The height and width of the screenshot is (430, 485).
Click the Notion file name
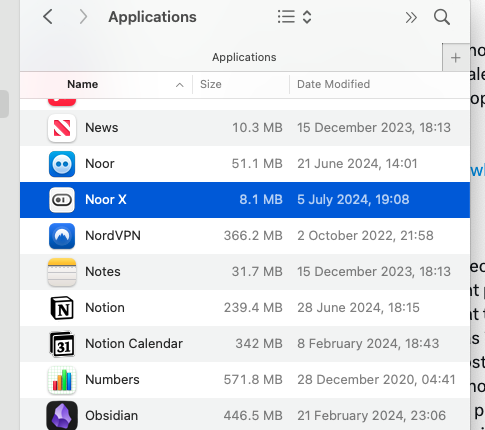point(105,308)
